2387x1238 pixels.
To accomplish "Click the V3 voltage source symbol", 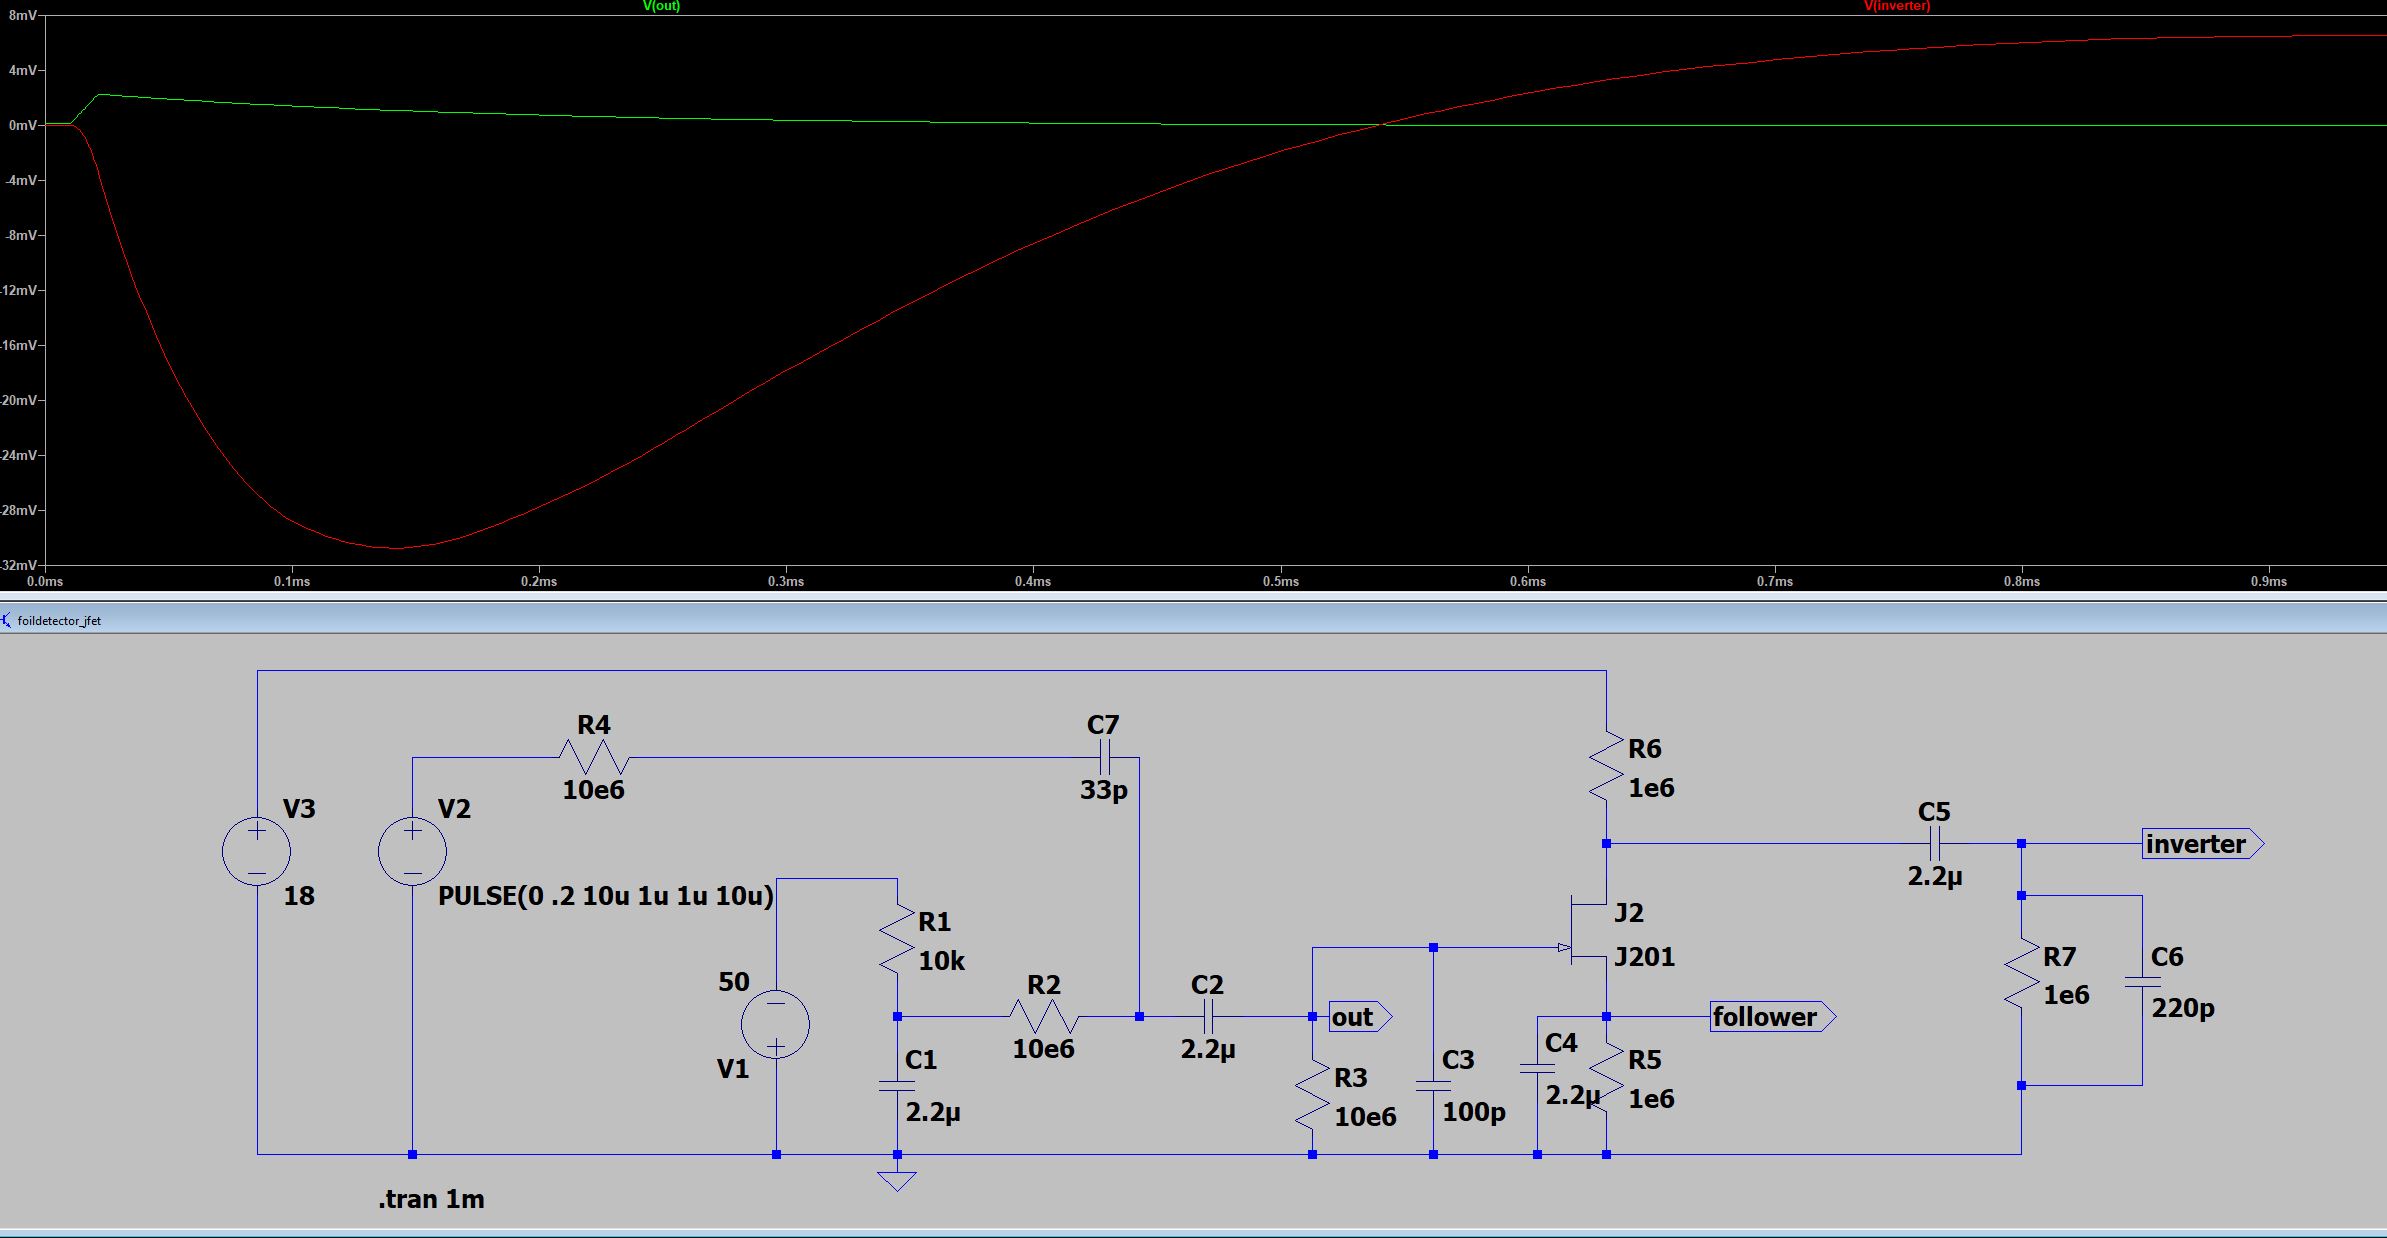I will [x=257, y=852].
